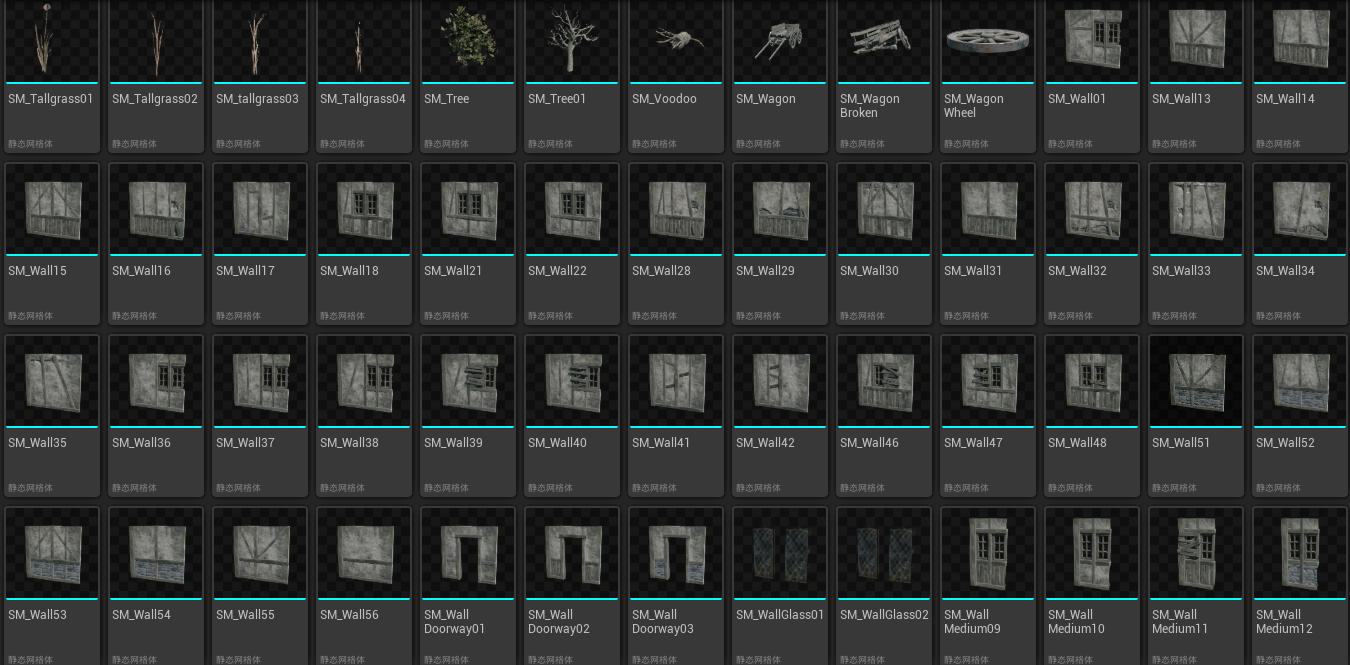Click the SM_Wall31 name label
This screenshot has height=665, width=1350.
973,271
